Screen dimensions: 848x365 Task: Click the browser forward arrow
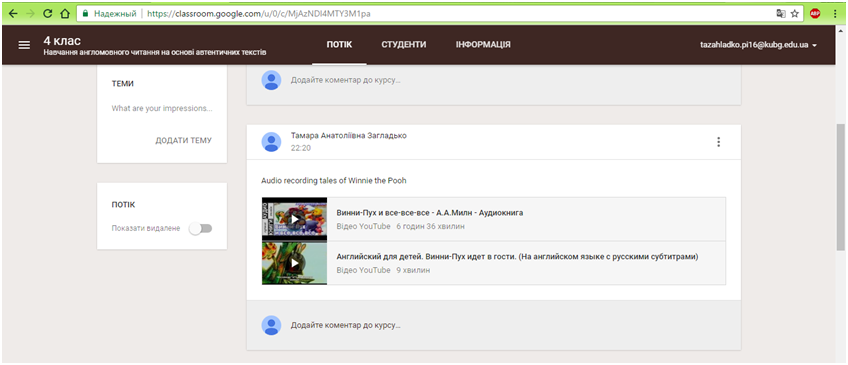(x=30, y=14)
